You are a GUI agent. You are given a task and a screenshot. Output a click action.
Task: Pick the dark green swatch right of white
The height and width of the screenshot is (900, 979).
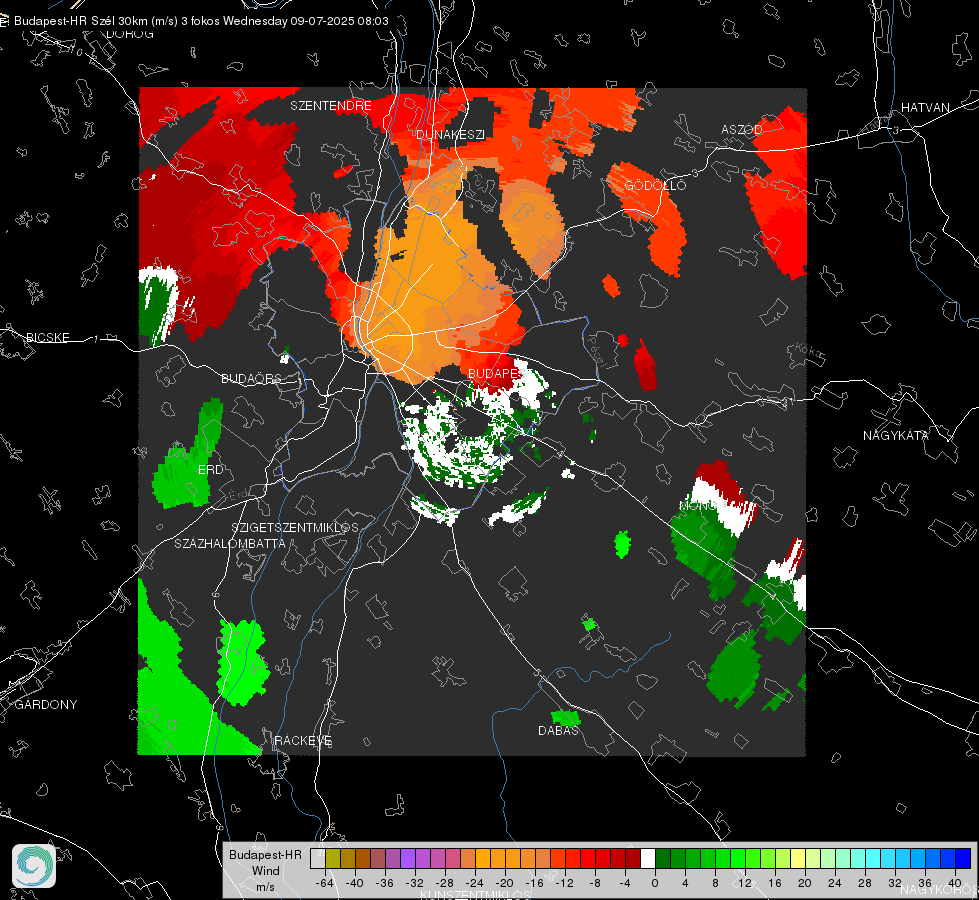(663, 858)
